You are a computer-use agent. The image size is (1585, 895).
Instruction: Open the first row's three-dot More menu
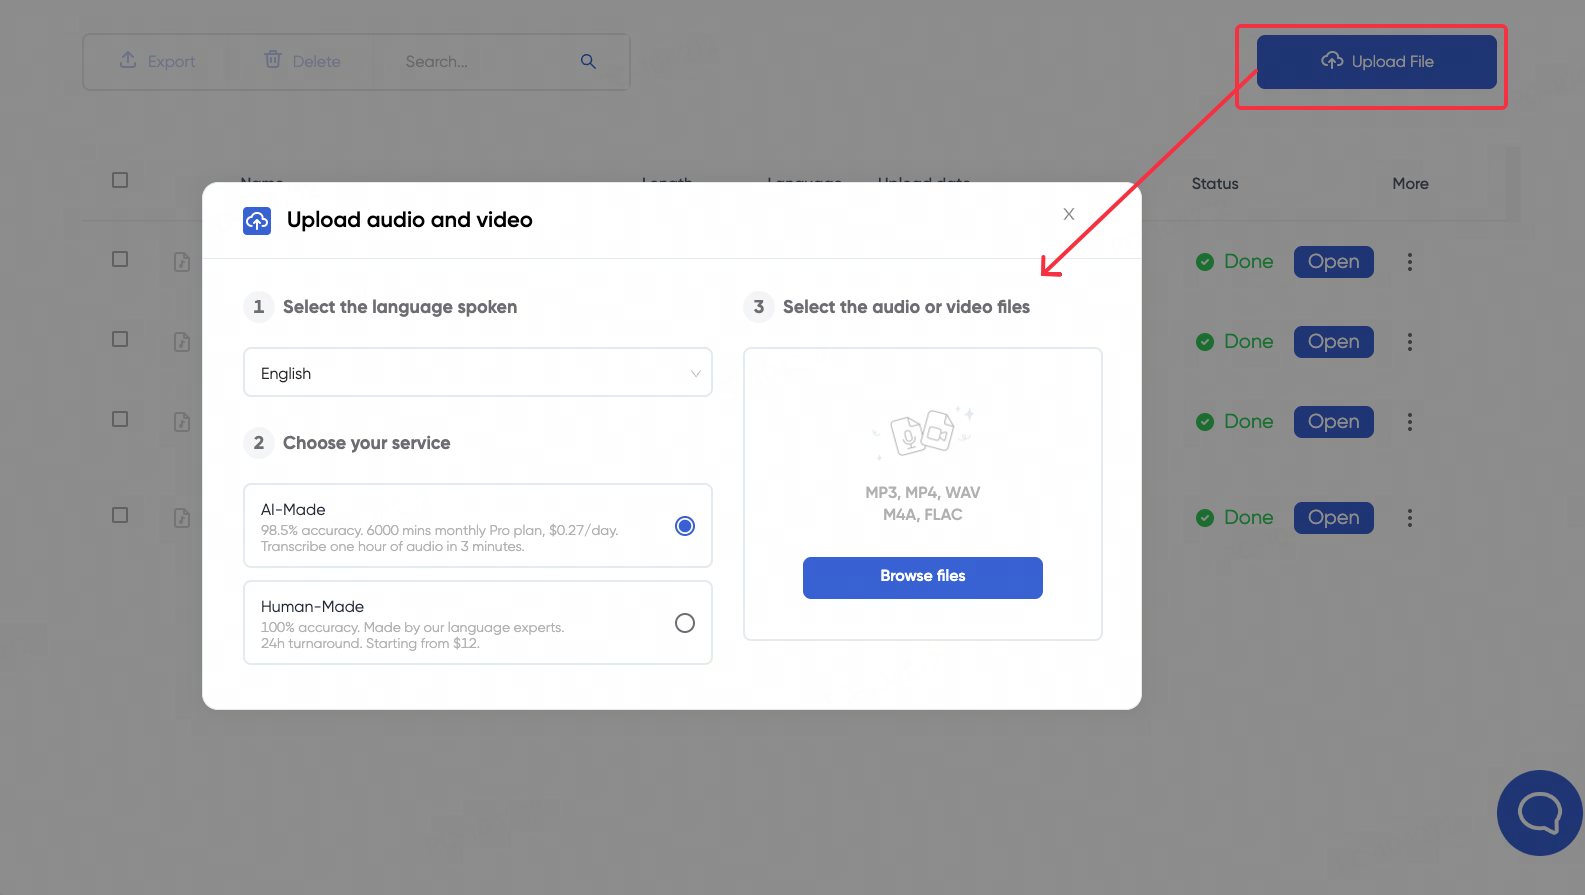1410,262
